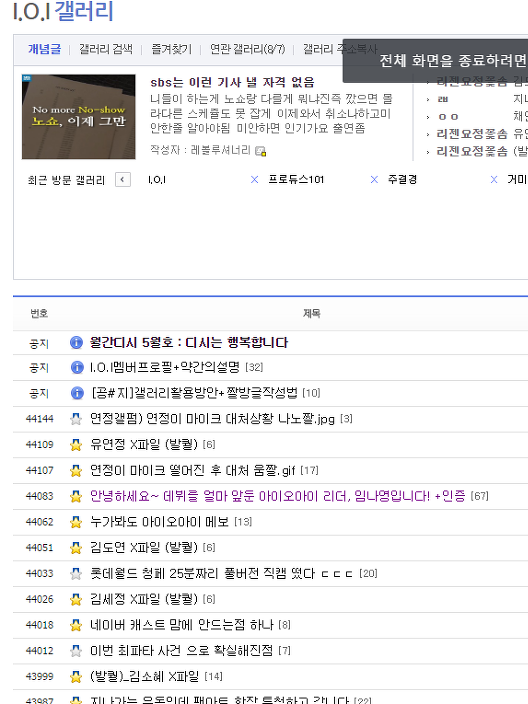Open 갤러리 검색 menu item

[x=106, y=49]
